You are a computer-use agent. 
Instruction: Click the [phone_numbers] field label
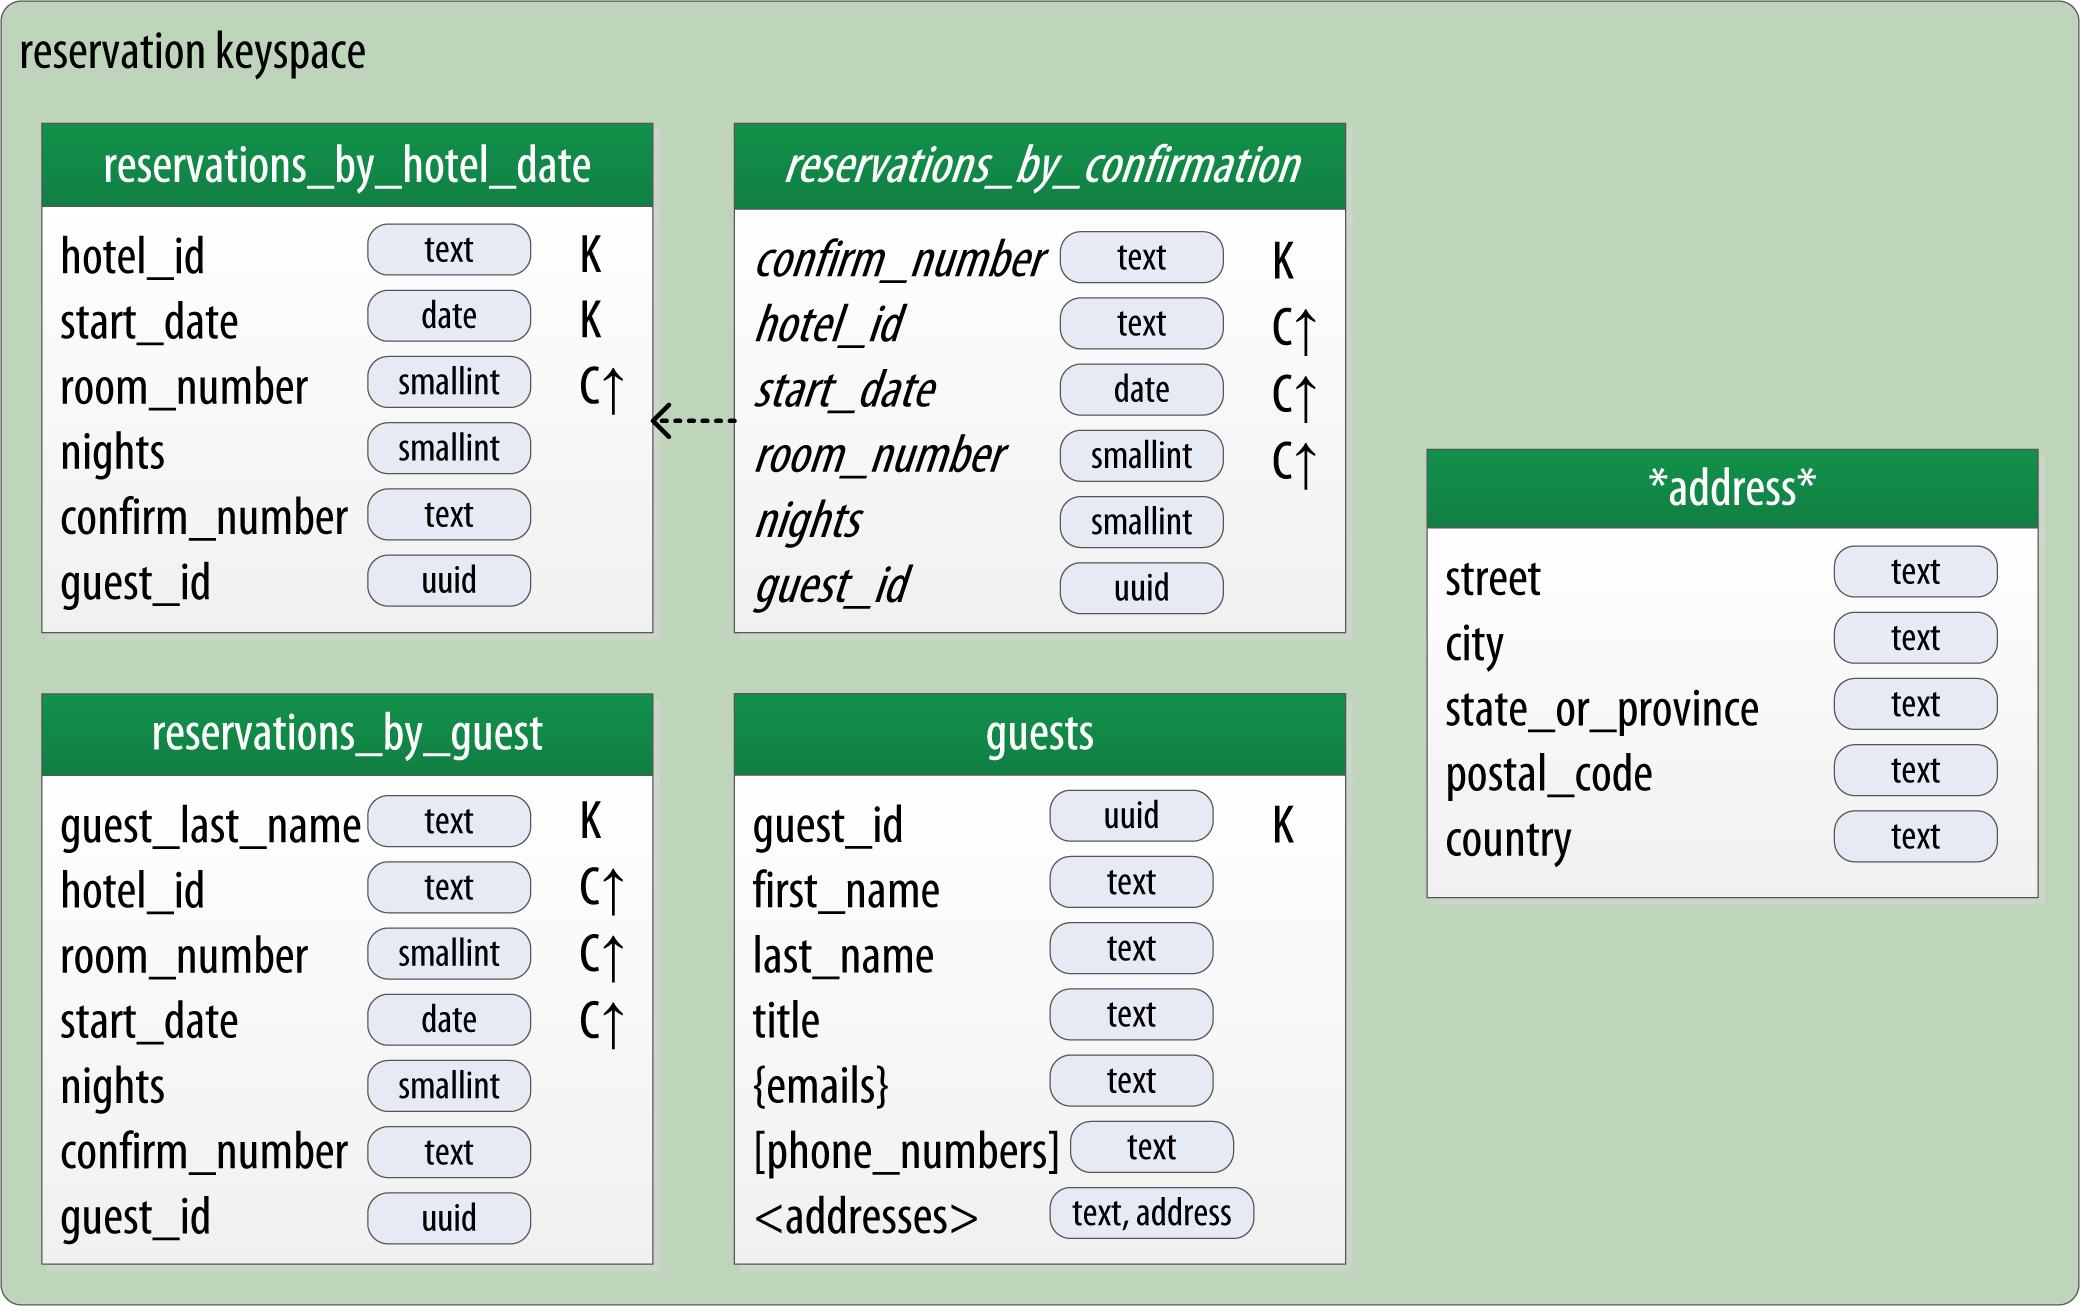tap(905, 1151)
